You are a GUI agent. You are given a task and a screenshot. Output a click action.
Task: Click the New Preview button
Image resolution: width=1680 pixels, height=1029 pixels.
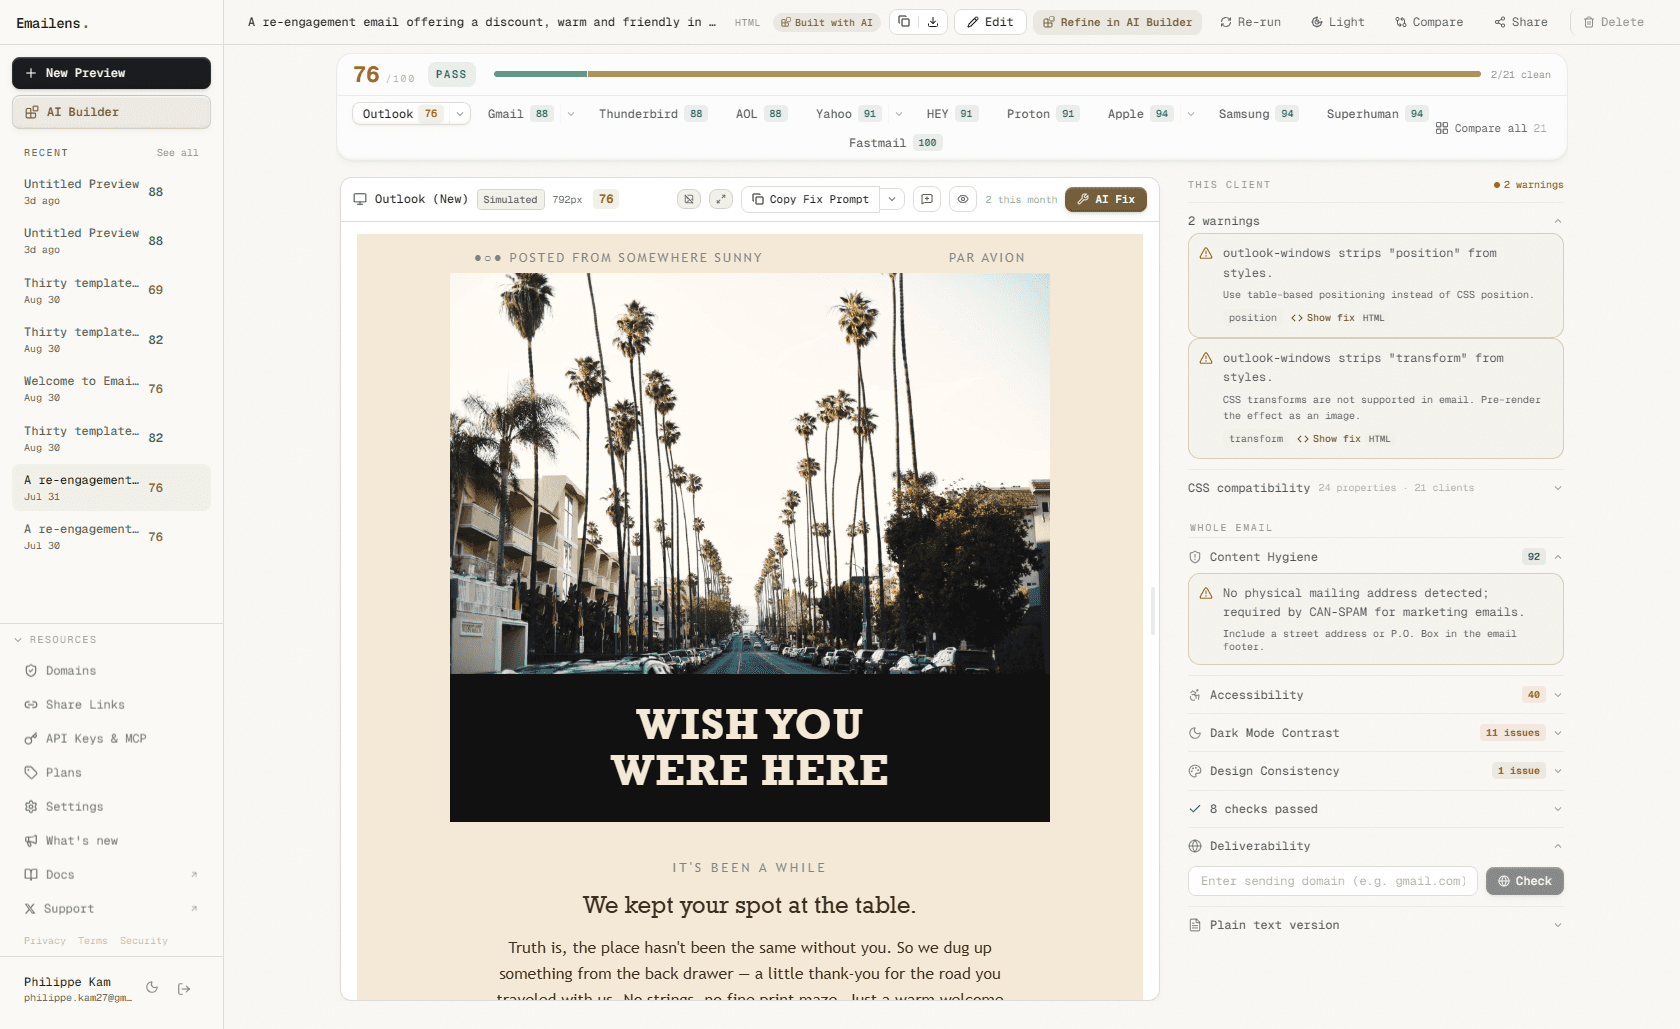click(x=111, y=73)
